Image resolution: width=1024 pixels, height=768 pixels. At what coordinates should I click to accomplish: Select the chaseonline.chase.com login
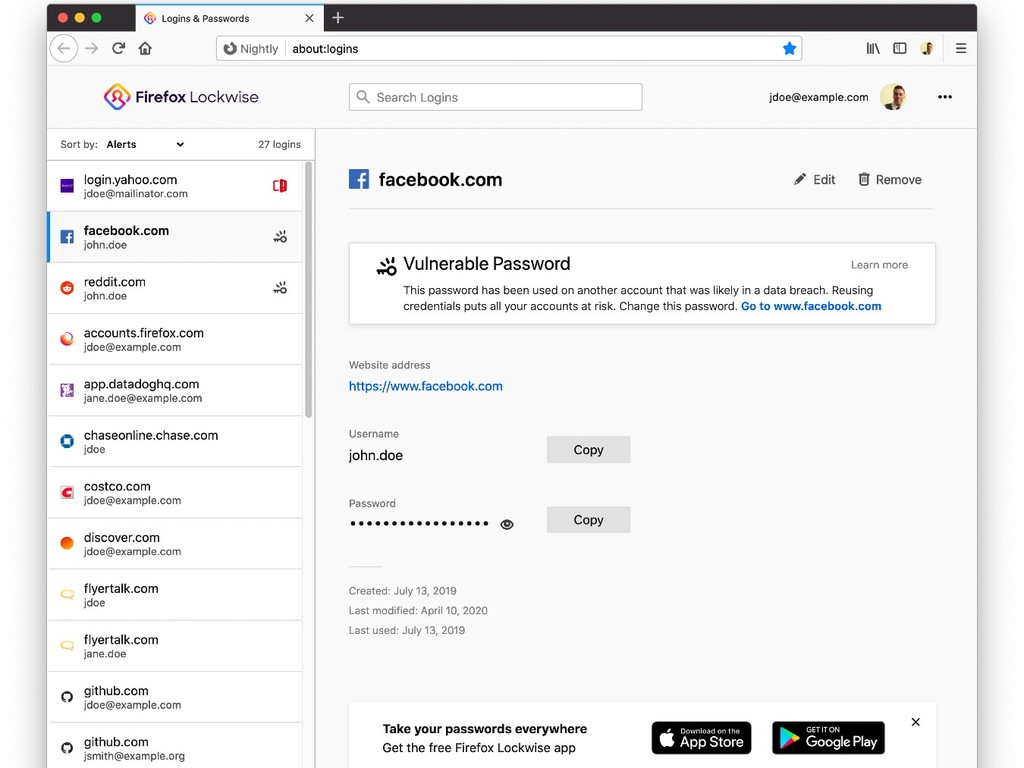coord(175,441)
